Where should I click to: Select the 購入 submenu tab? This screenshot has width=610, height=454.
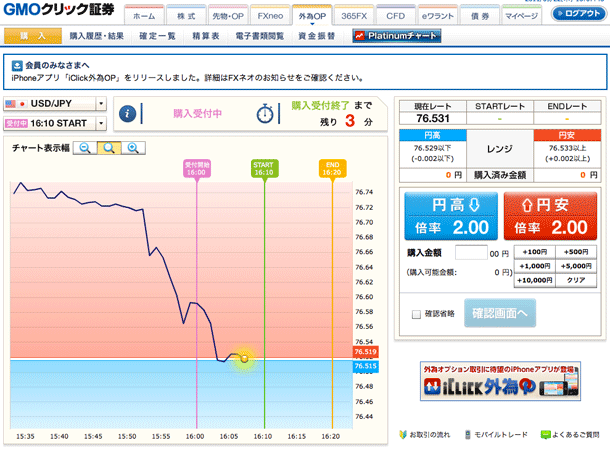coord(33,36)
